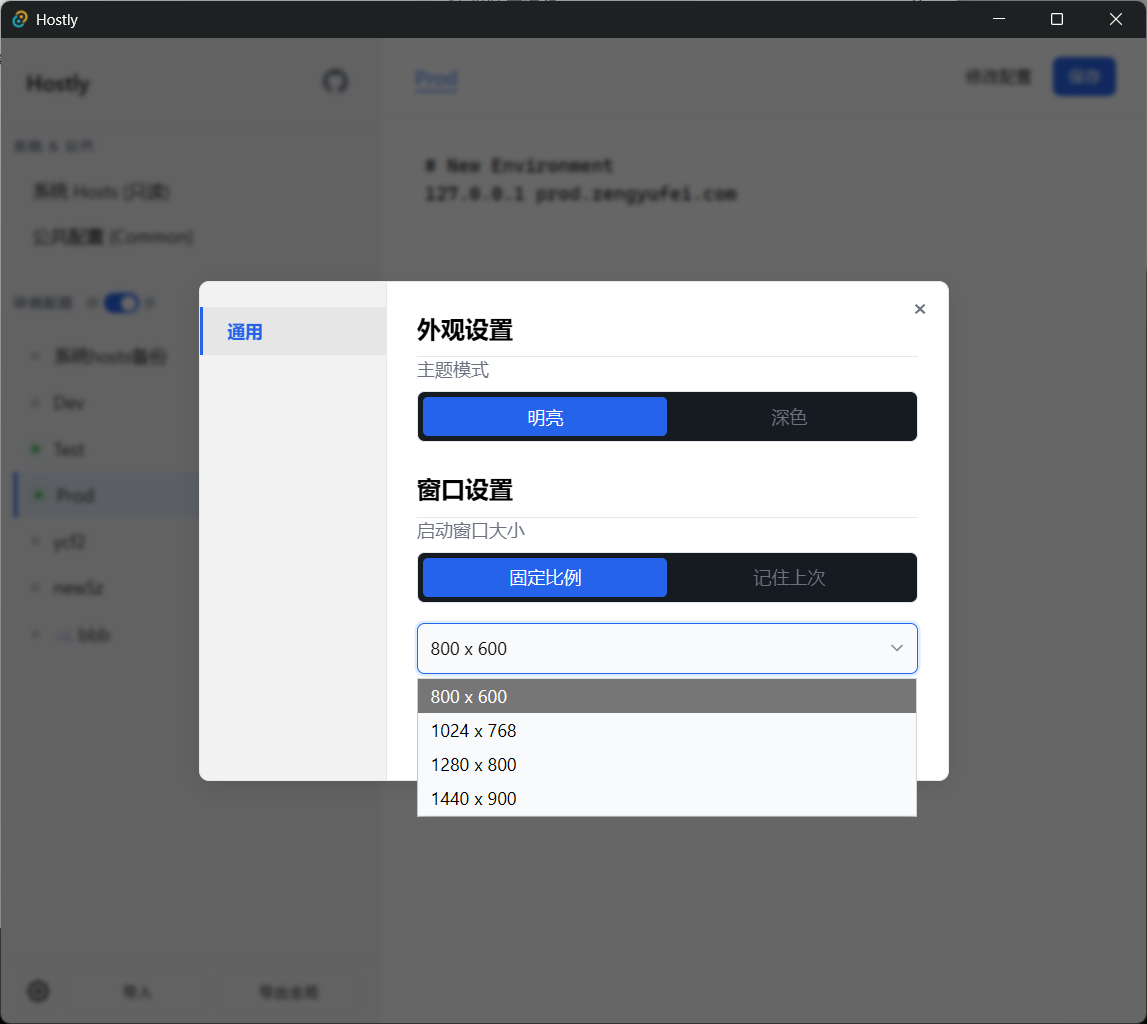
Task: Choose 1024 x 768 from the size list
Action: (x=474, y=730)
